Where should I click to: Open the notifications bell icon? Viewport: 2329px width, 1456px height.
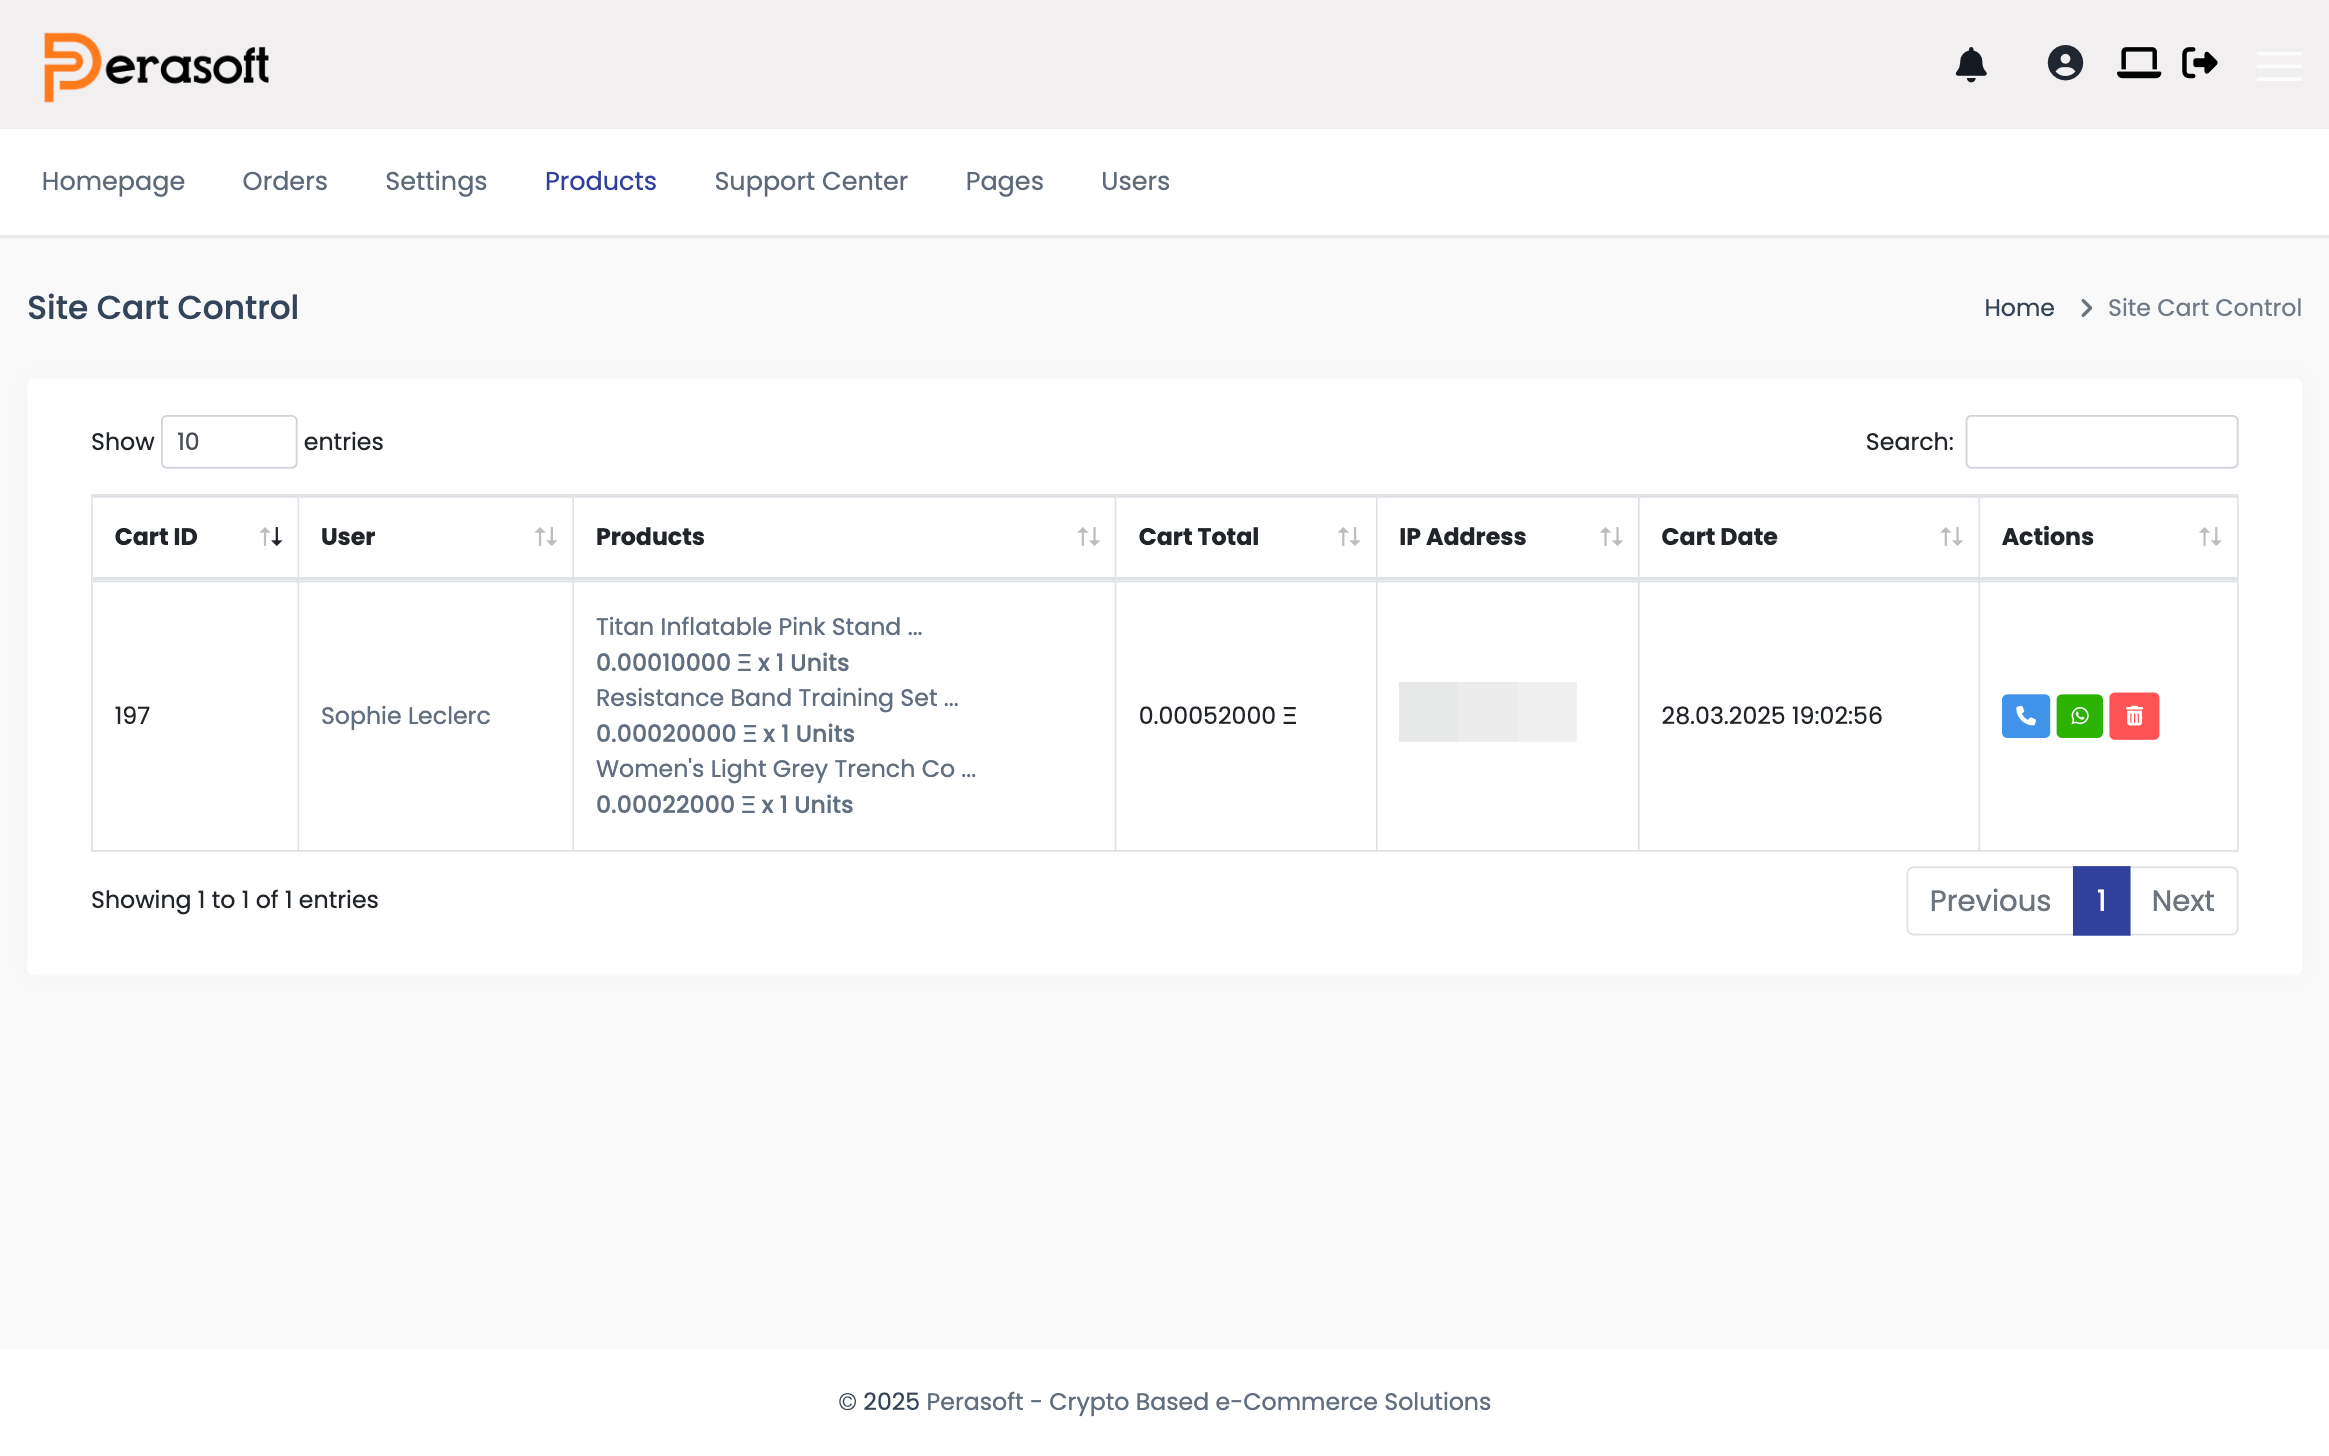point(1971,64)
